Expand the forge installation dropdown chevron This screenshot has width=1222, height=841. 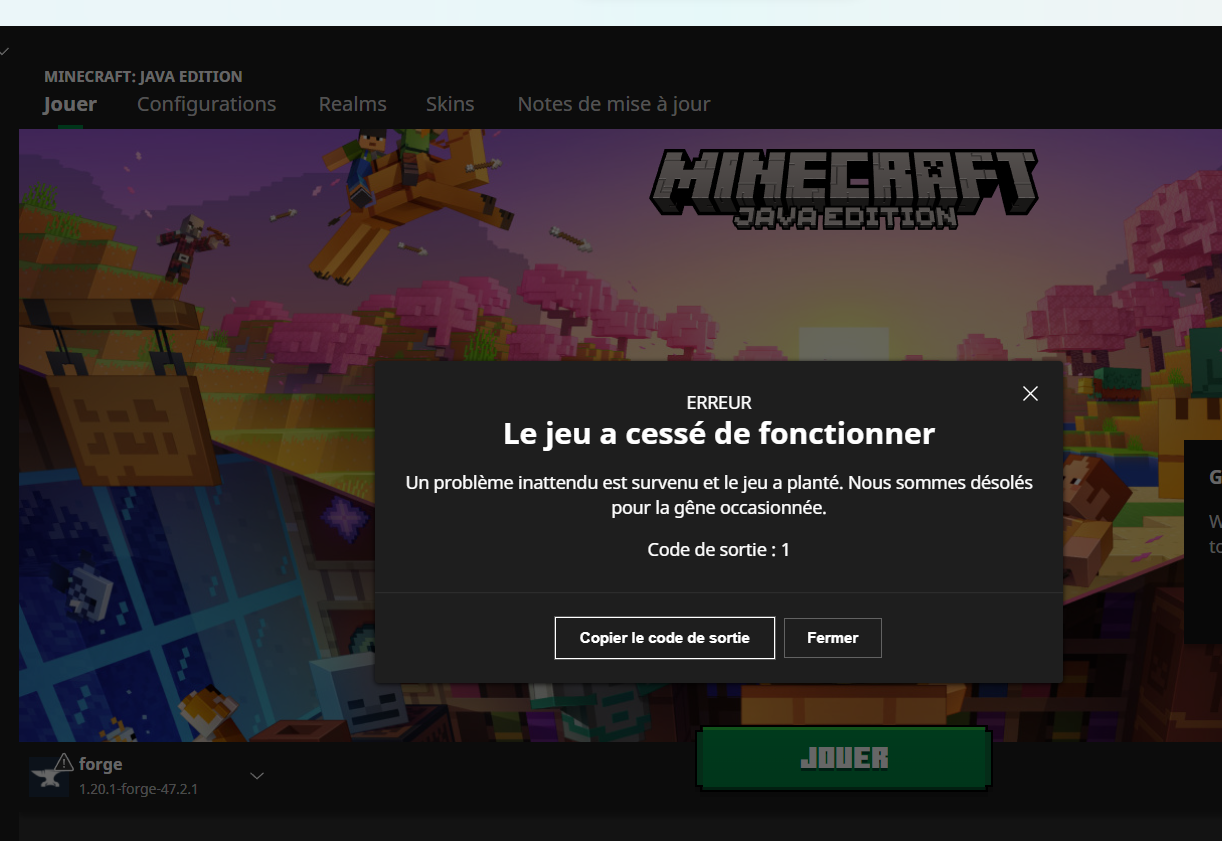point(257,776)
